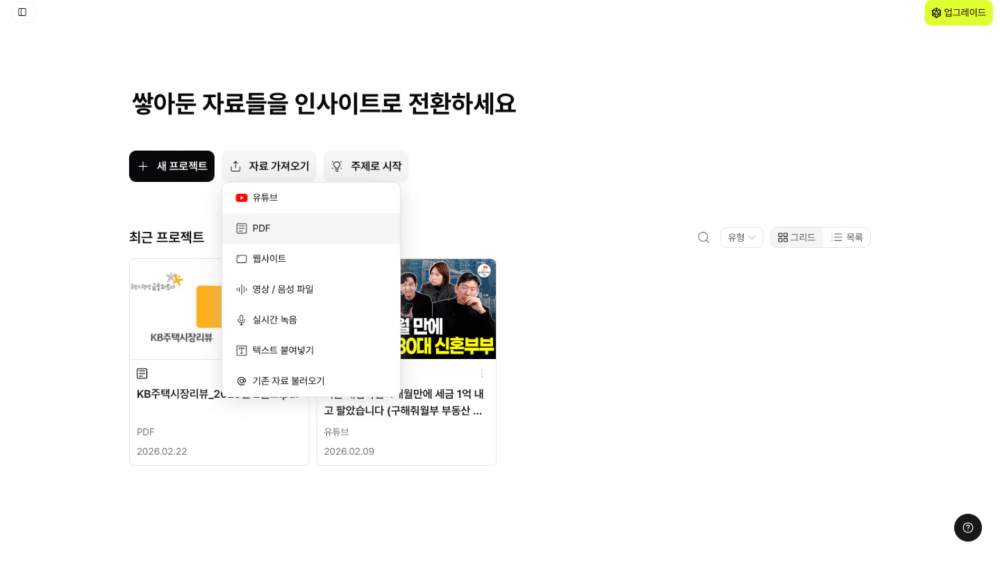The image size is (1000, 565).
Task: Open the 신혼부부 YouTube video thumbnail
Action: pos(448,309)
